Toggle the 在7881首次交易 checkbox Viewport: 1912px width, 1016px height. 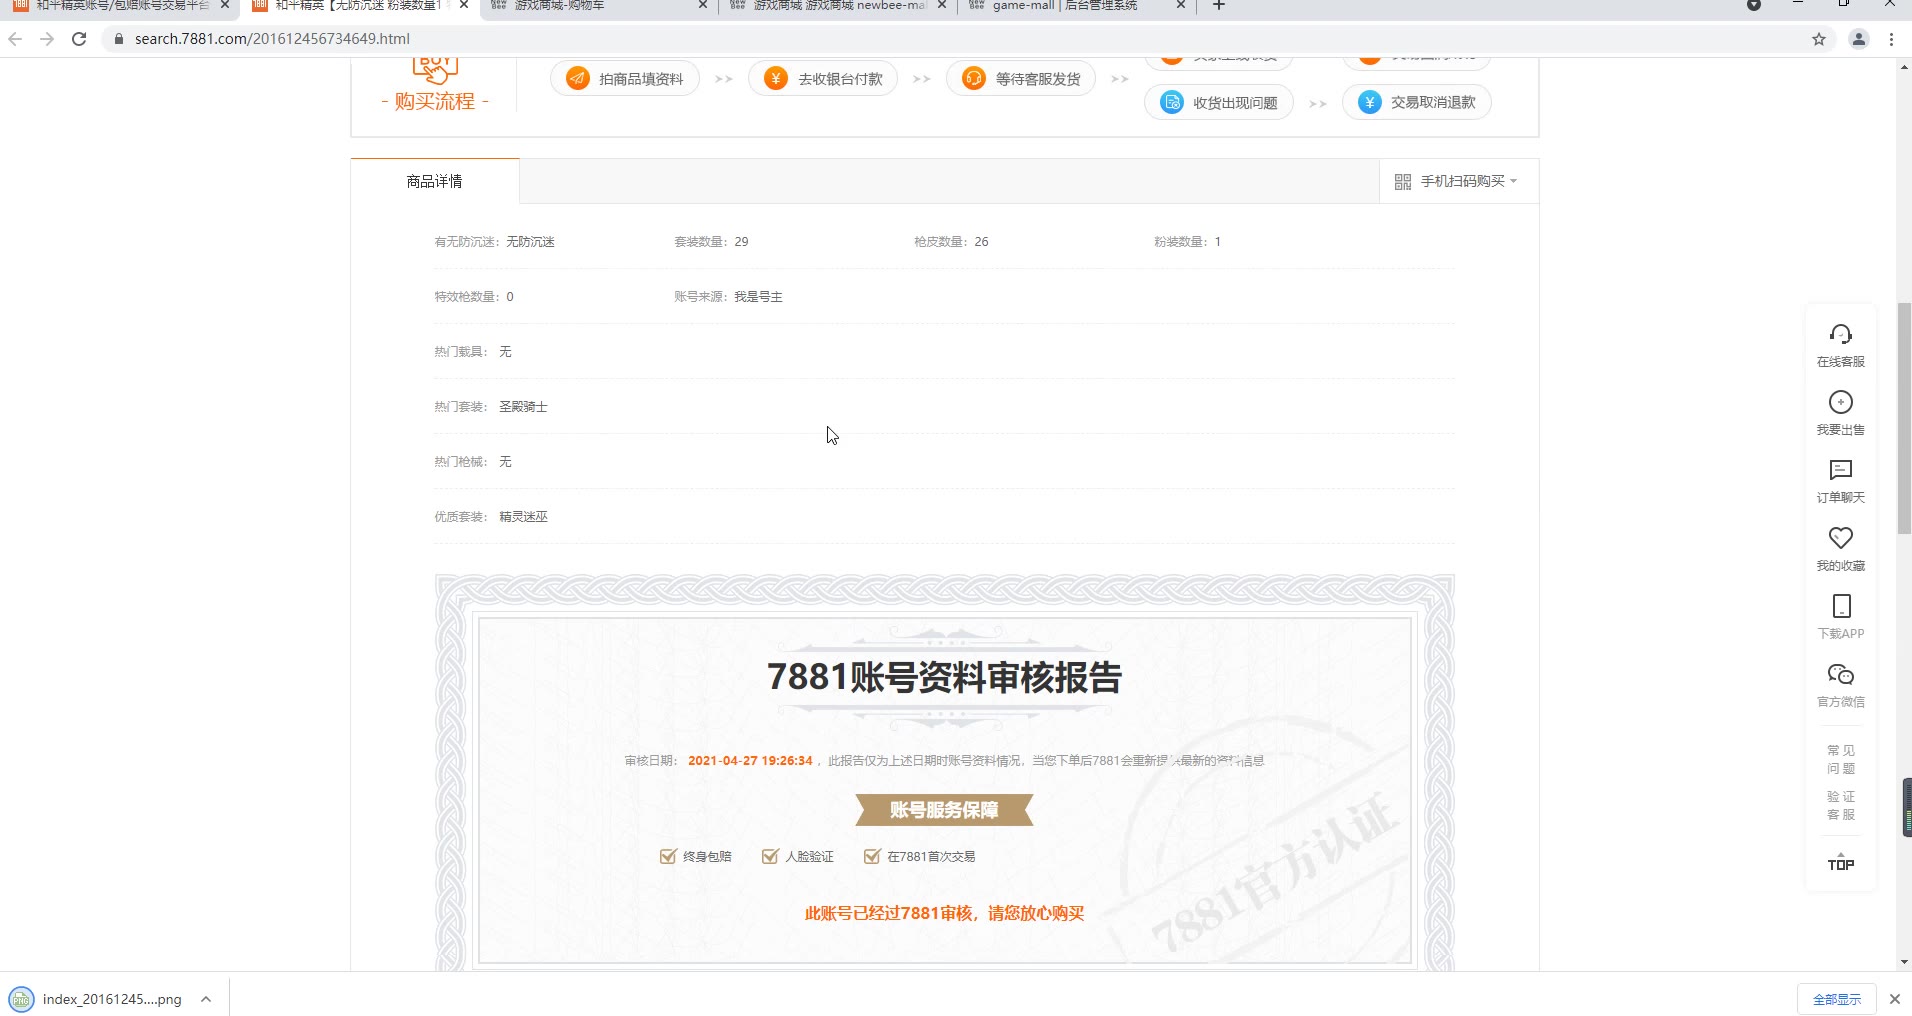coord(872,856)
